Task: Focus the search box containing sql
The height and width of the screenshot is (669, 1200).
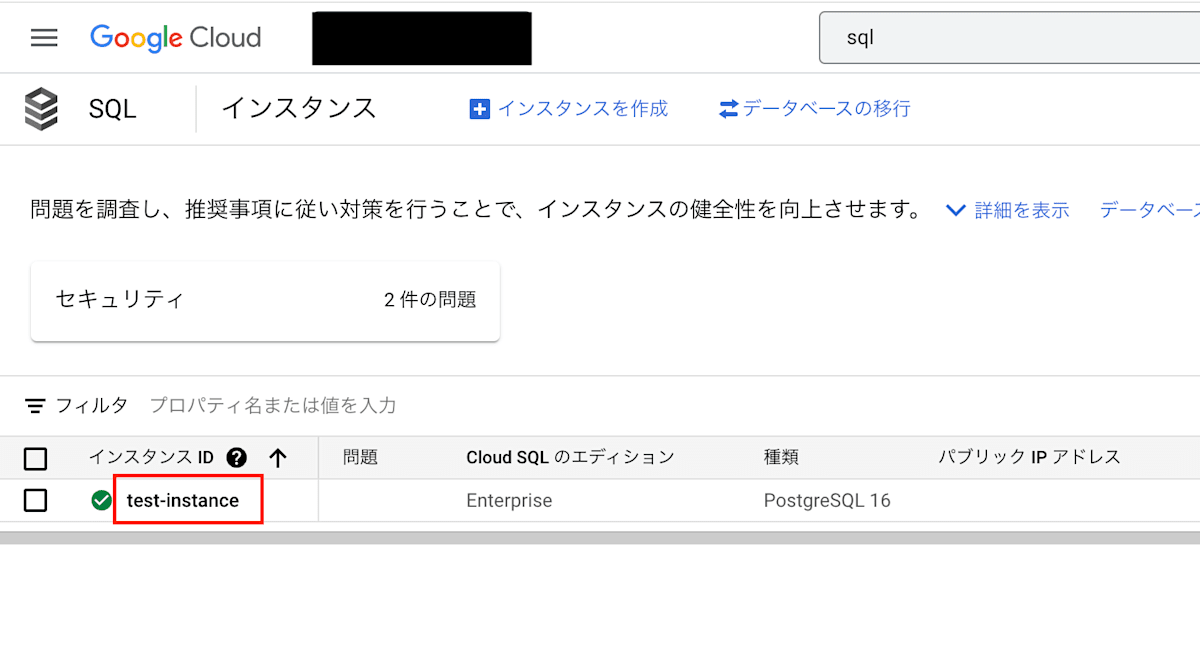Action: (1009, 38)
